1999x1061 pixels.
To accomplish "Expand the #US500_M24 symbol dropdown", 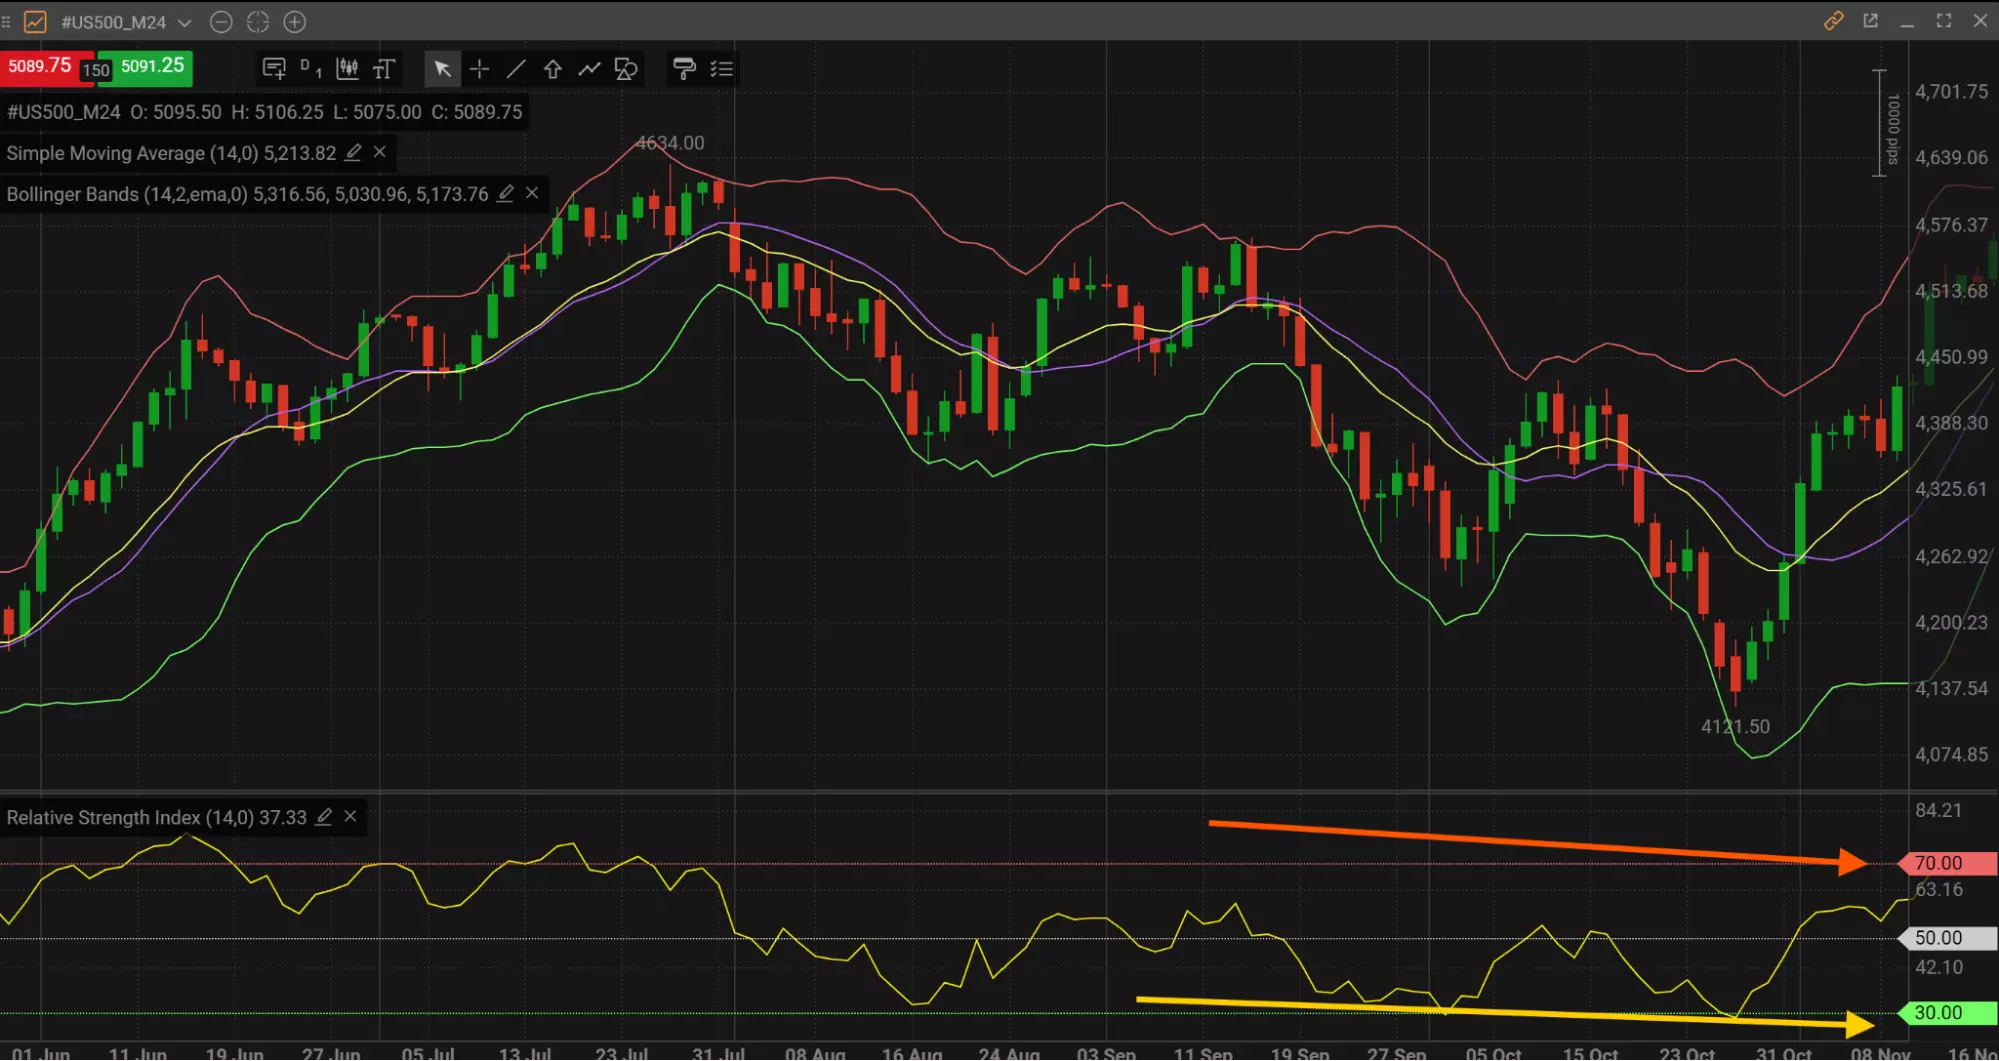I will [184, 22].
